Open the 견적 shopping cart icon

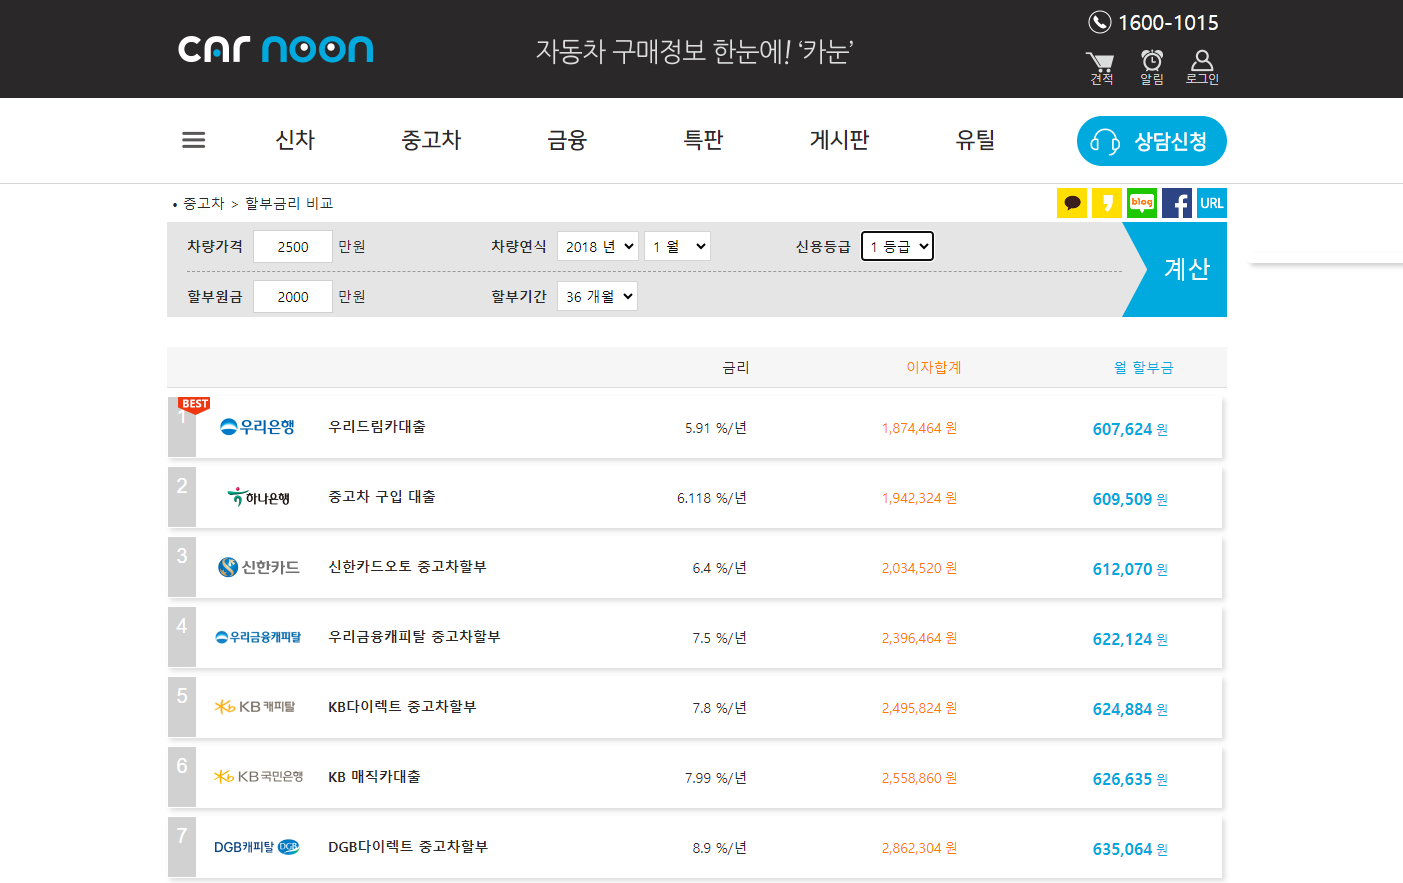coord(1101,68)
